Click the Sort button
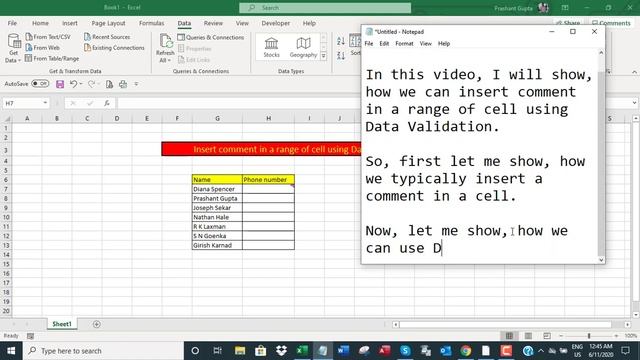This screenshot has height=360, width=640. click(355, 46)
